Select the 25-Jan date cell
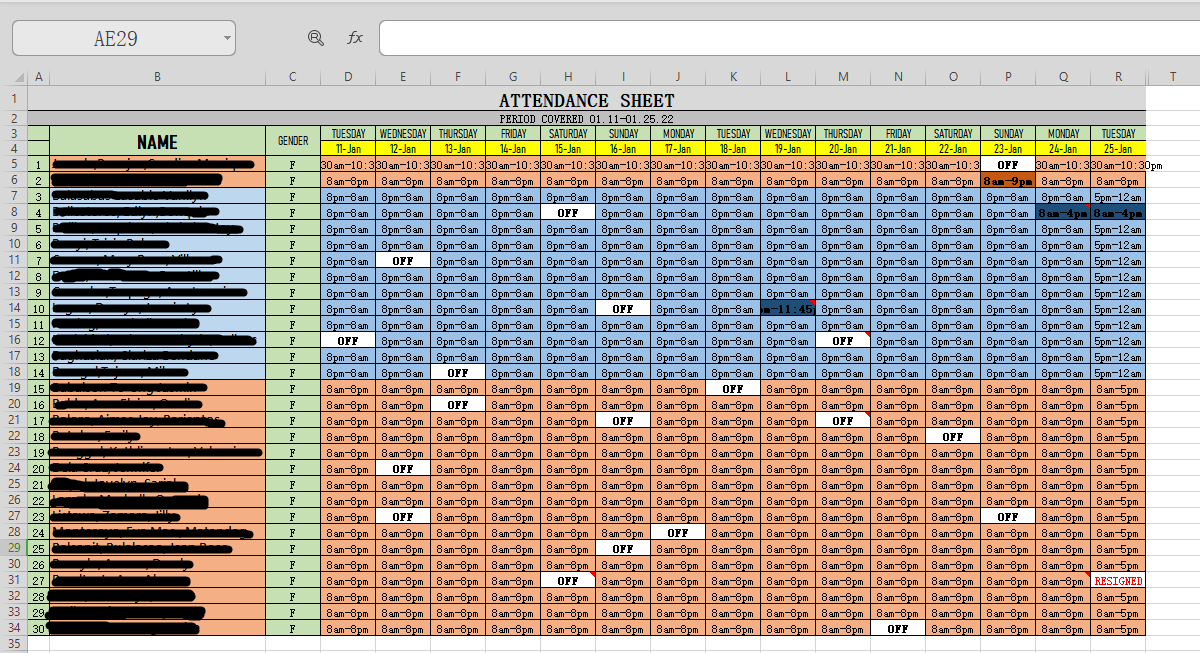This screenshot has height=653, width=1200. point(1118,148)
